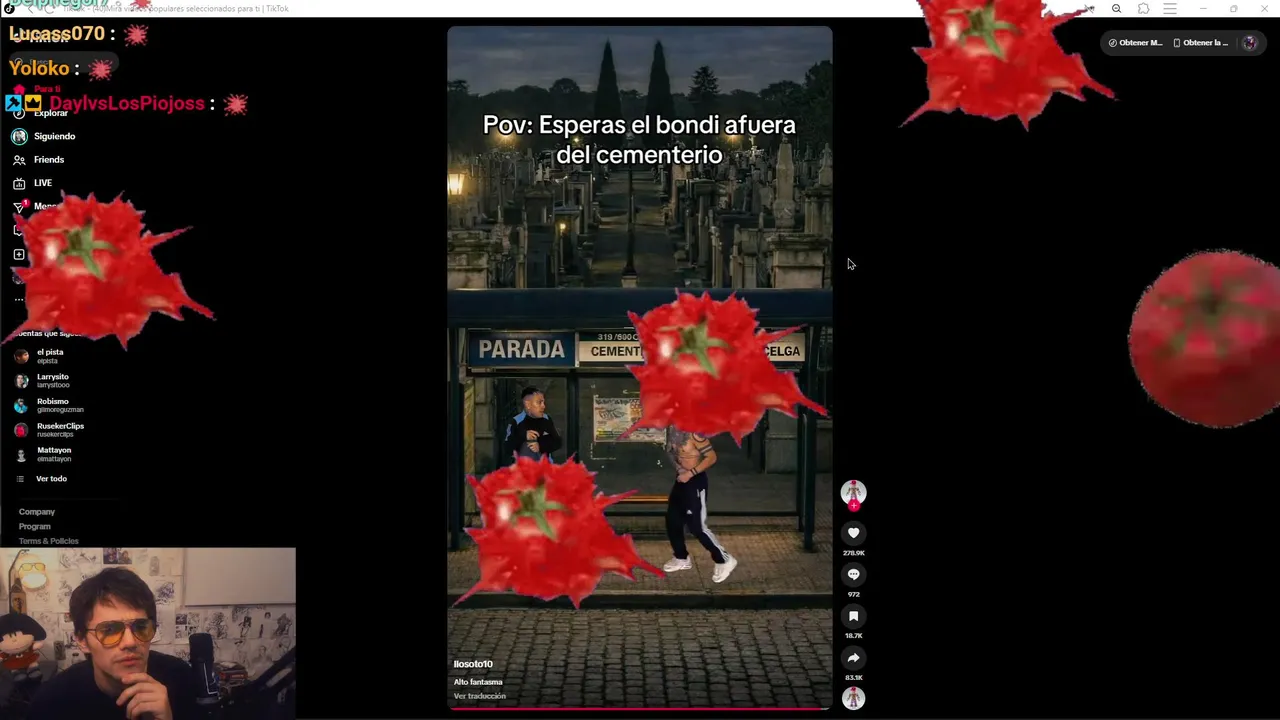This screenshot has width=1280, height=720.
Task: Click Ver todo to show all accounts
Action: coord(51,479)
